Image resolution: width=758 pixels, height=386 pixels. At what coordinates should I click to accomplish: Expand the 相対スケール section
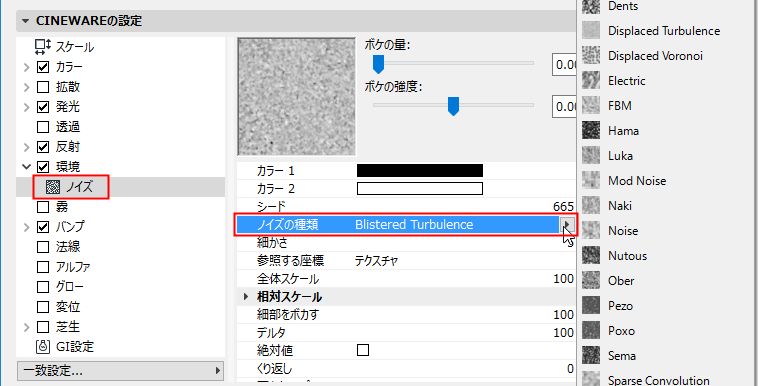click(x=246, y=297)
